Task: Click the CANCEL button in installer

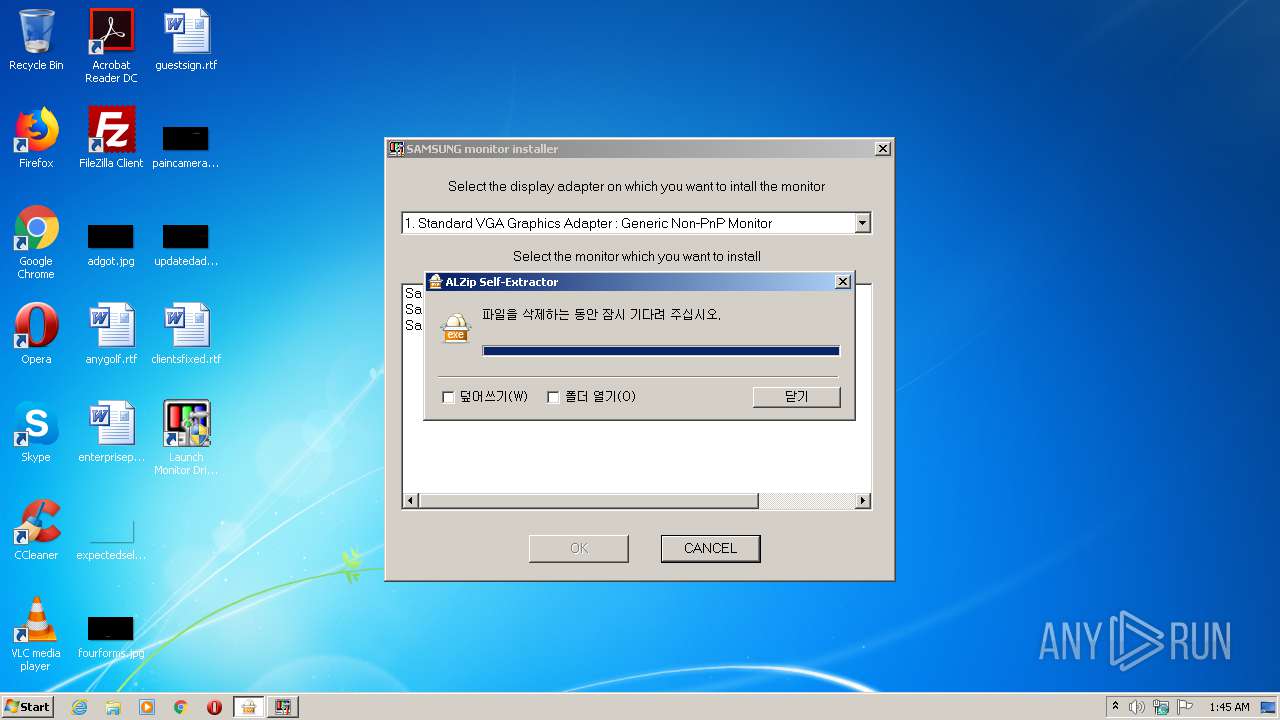Action: click(710, 548)
